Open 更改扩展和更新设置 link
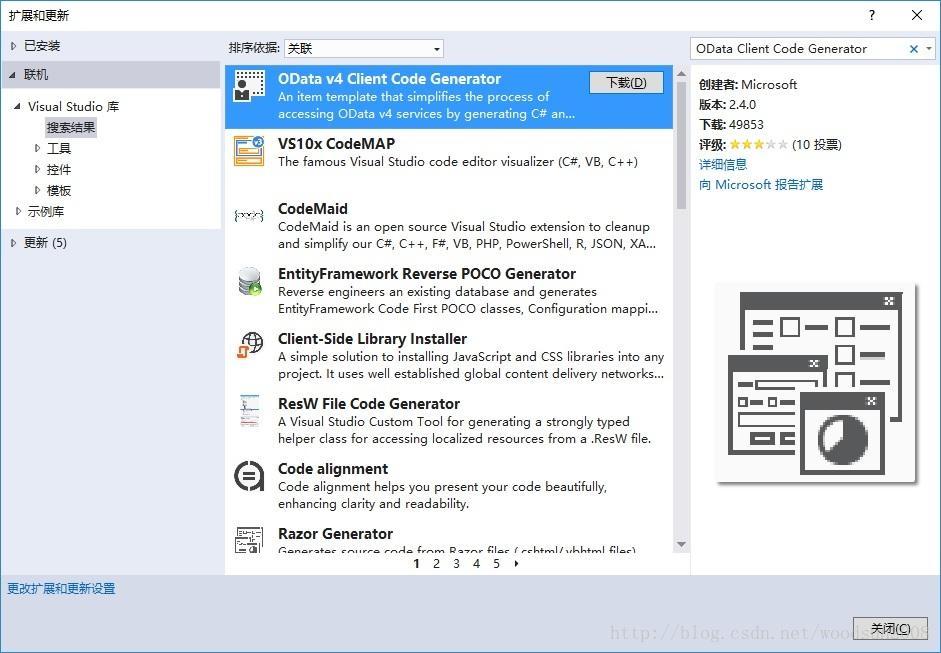Screen dimensions: 941x653 click(x=61, y=589)
